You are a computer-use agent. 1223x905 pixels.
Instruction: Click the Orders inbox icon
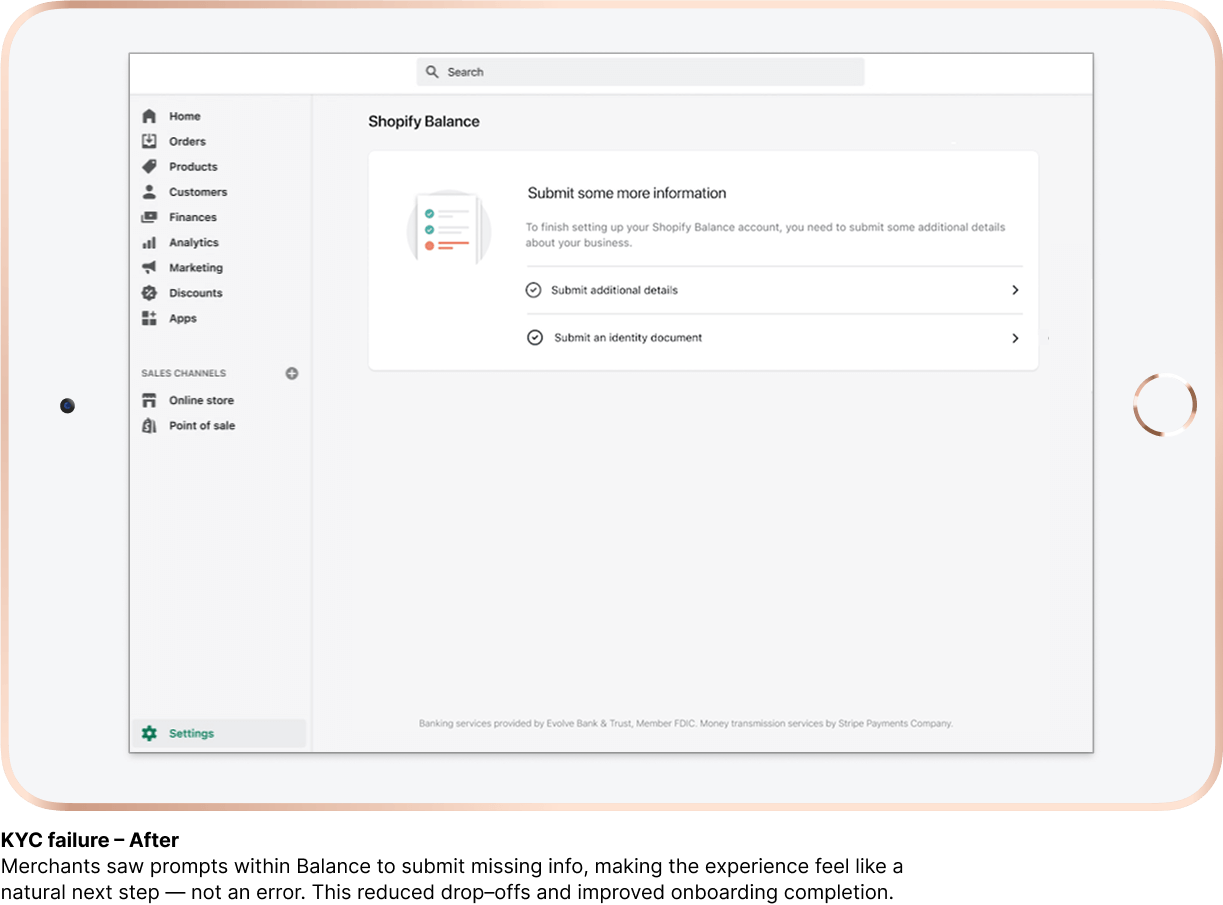pos(149,141)
